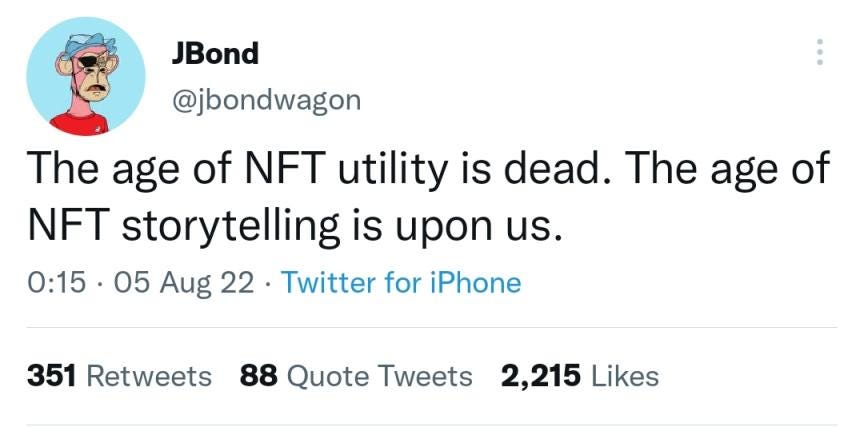
Task: Select the sentence 'The age of NFT utility is dead'
Action: [319, 169]
